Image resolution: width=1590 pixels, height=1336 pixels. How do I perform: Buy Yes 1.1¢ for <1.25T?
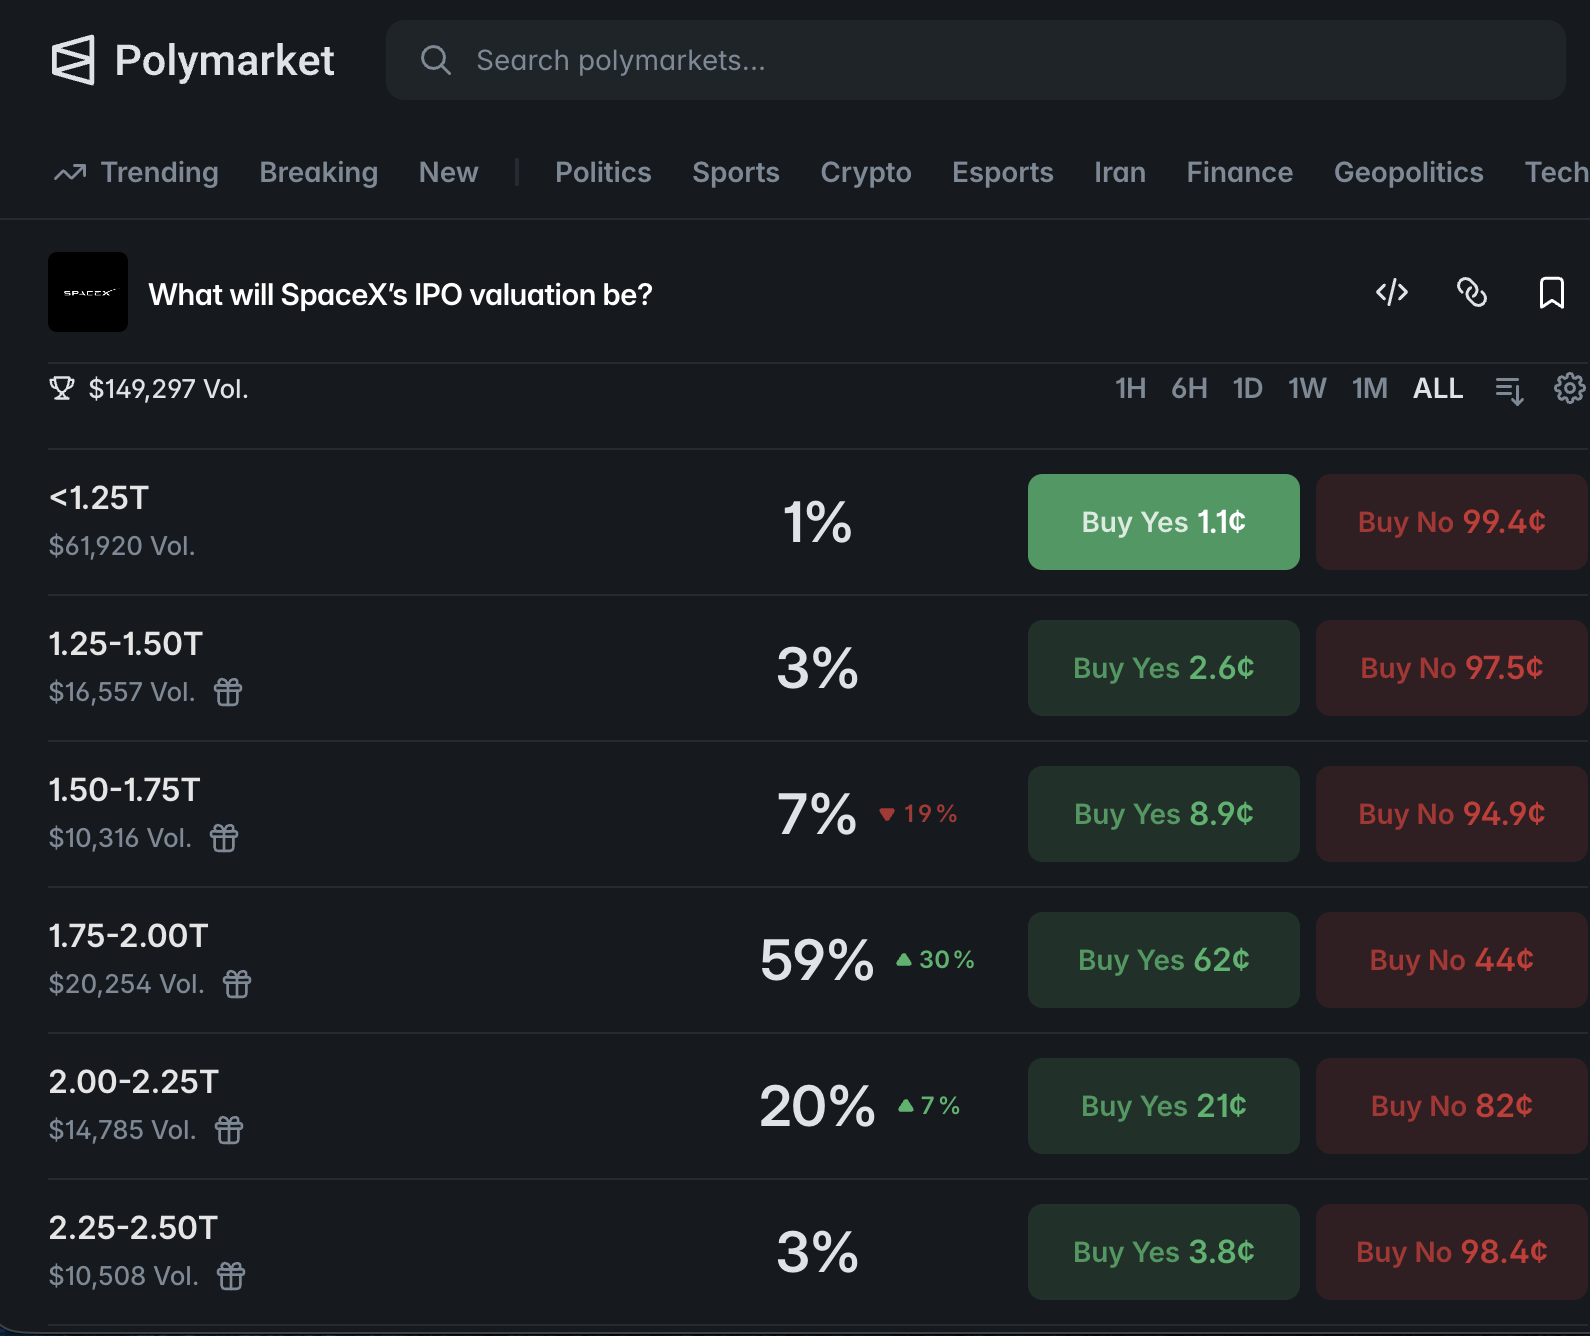(x=1164, y=522)
